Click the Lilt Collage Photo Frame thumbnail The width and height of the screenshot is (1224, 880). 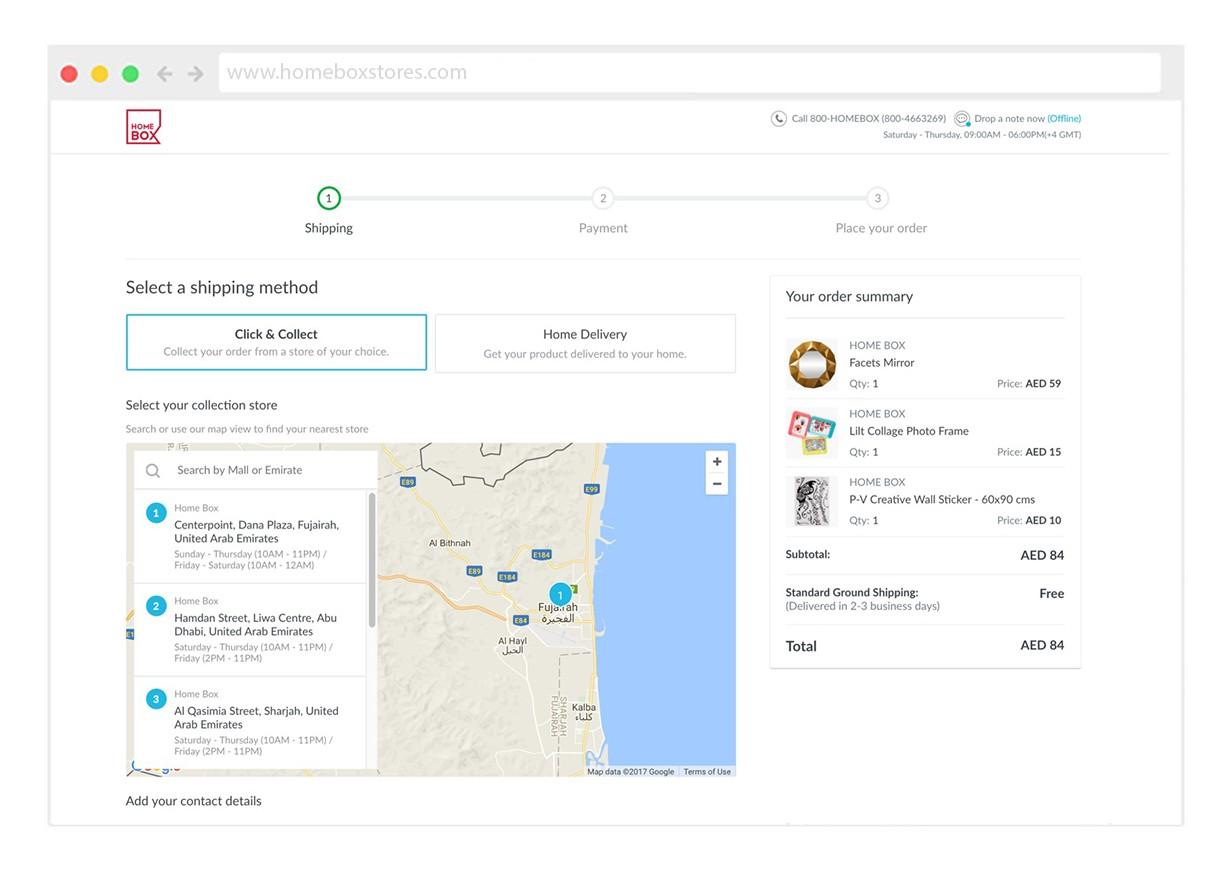[811, 432]
